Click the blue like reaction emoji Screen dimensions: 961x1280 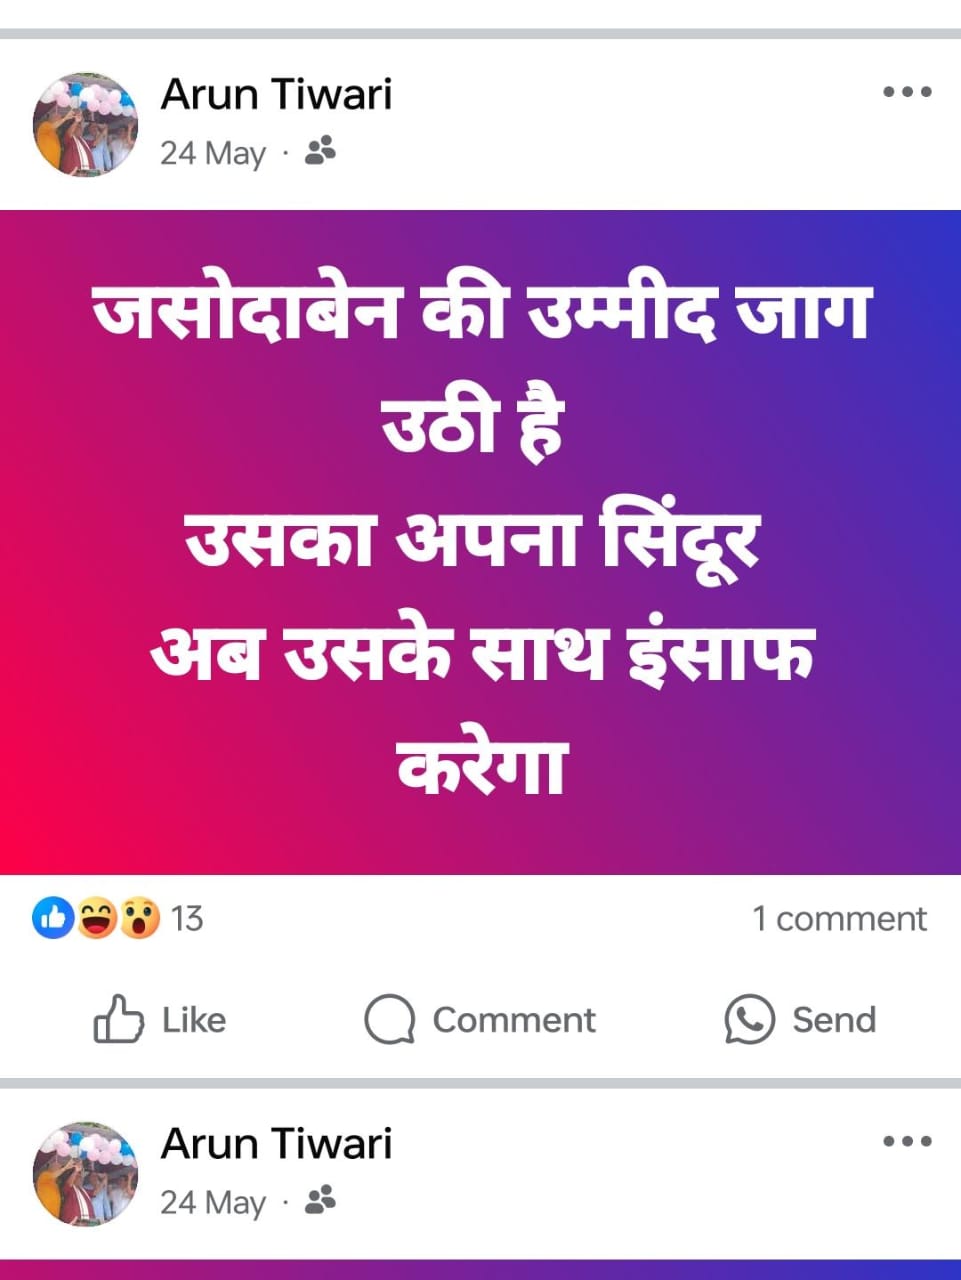54,918
